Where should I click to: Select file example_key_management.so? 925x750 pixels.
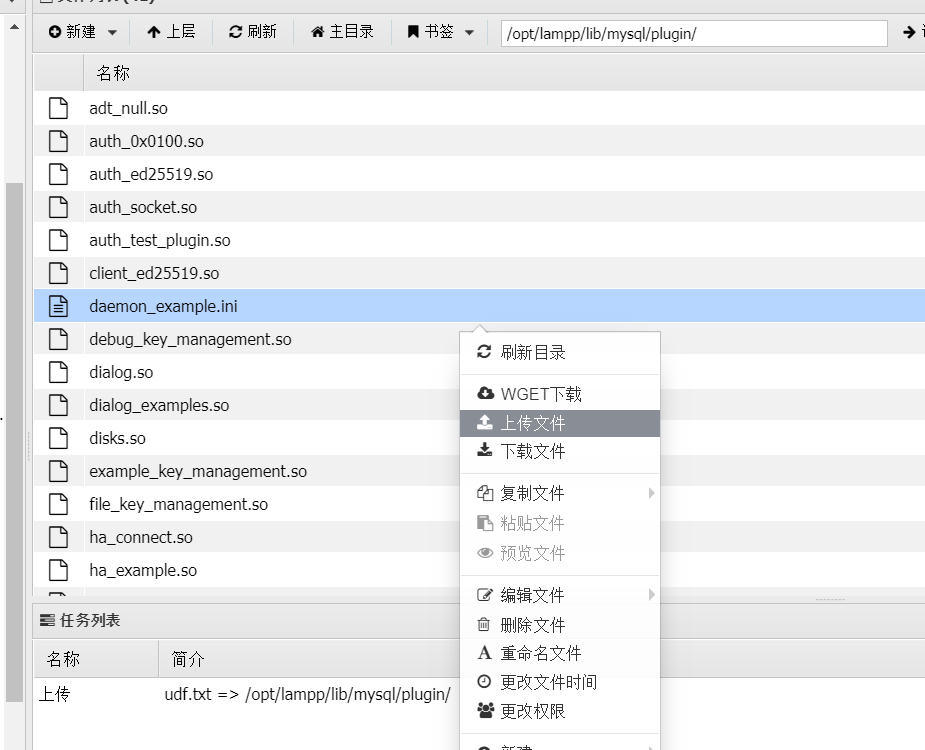click(198, 472)
